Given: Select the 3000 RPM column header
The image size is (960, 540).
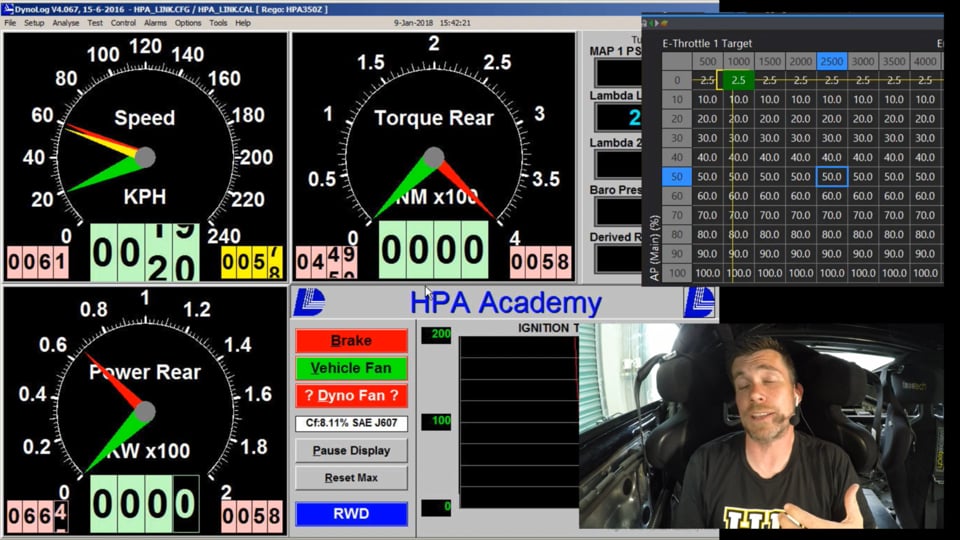Looking at the screenshot, I should pos(863,61).
